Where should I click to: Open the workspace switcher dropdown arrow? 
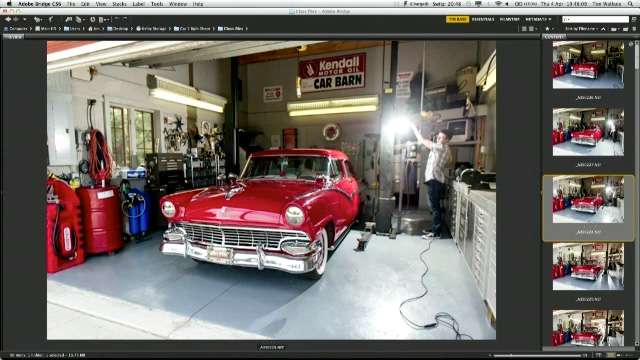click(550, 19)
